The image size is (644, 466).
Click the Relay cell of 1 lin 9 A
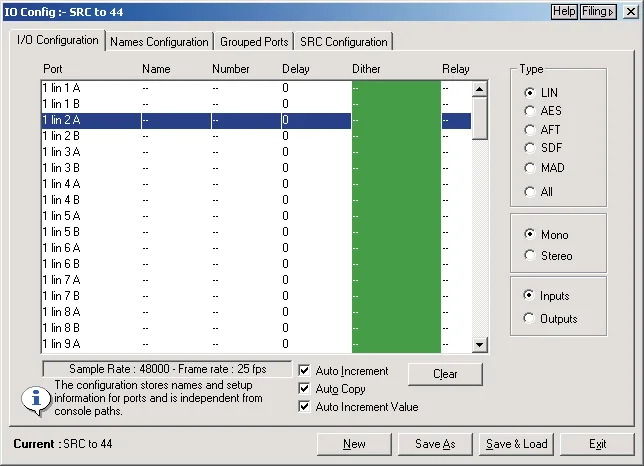(x=456, y=344)
